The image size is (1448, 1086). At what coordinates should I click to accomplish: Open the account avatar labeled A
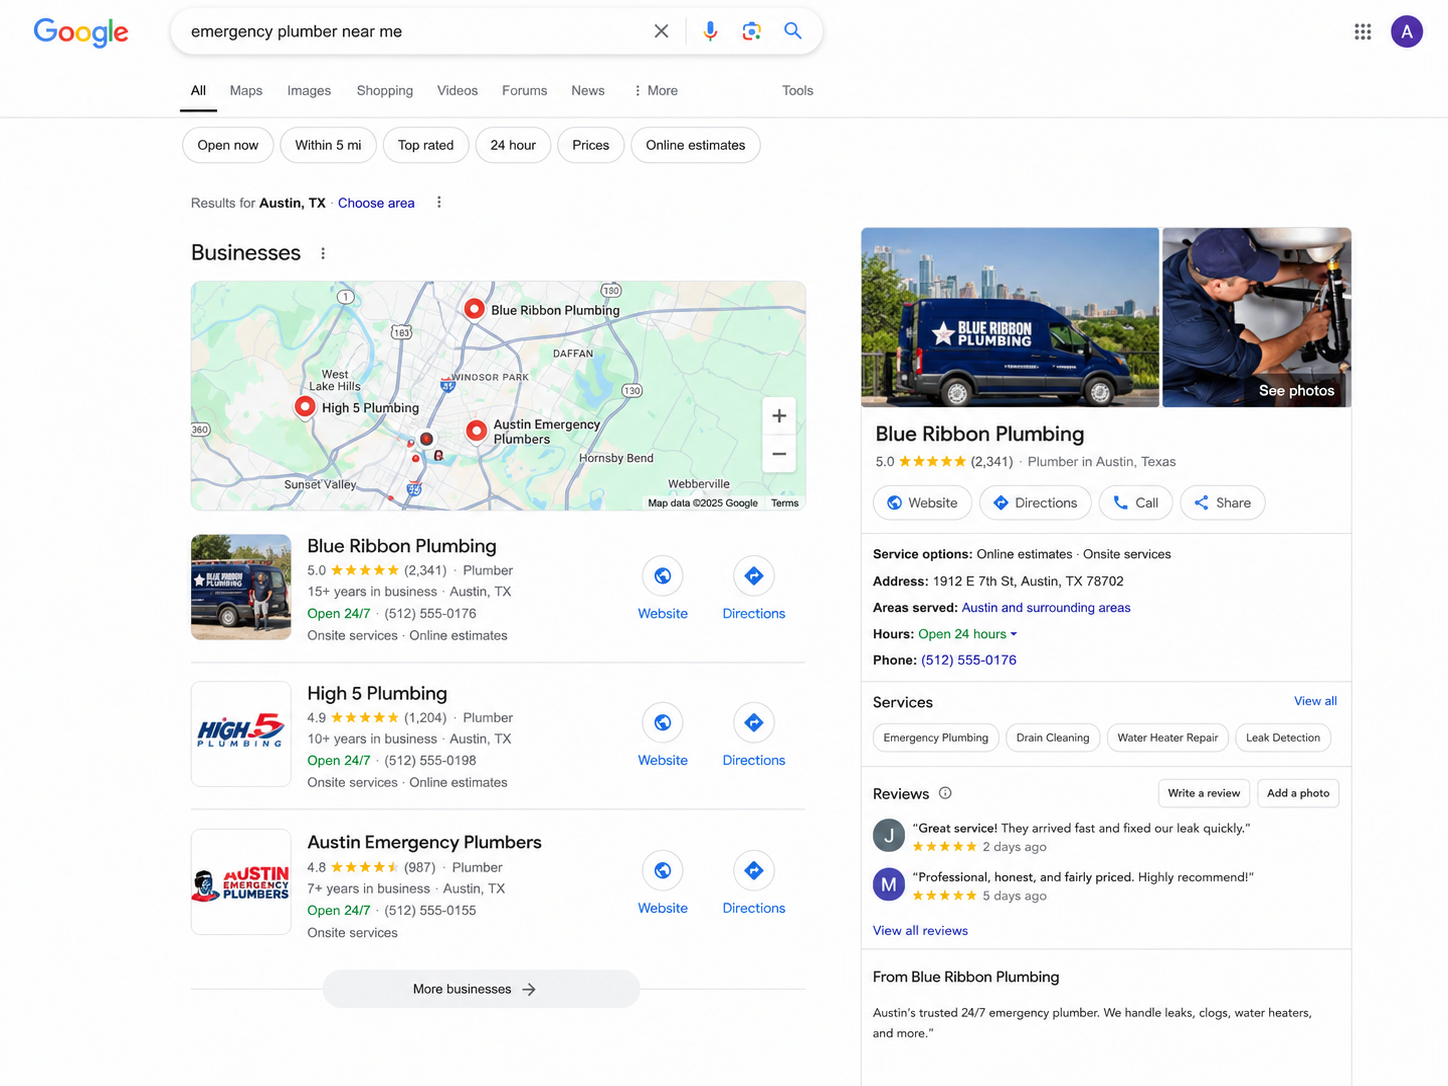(x=1406, y=32)
